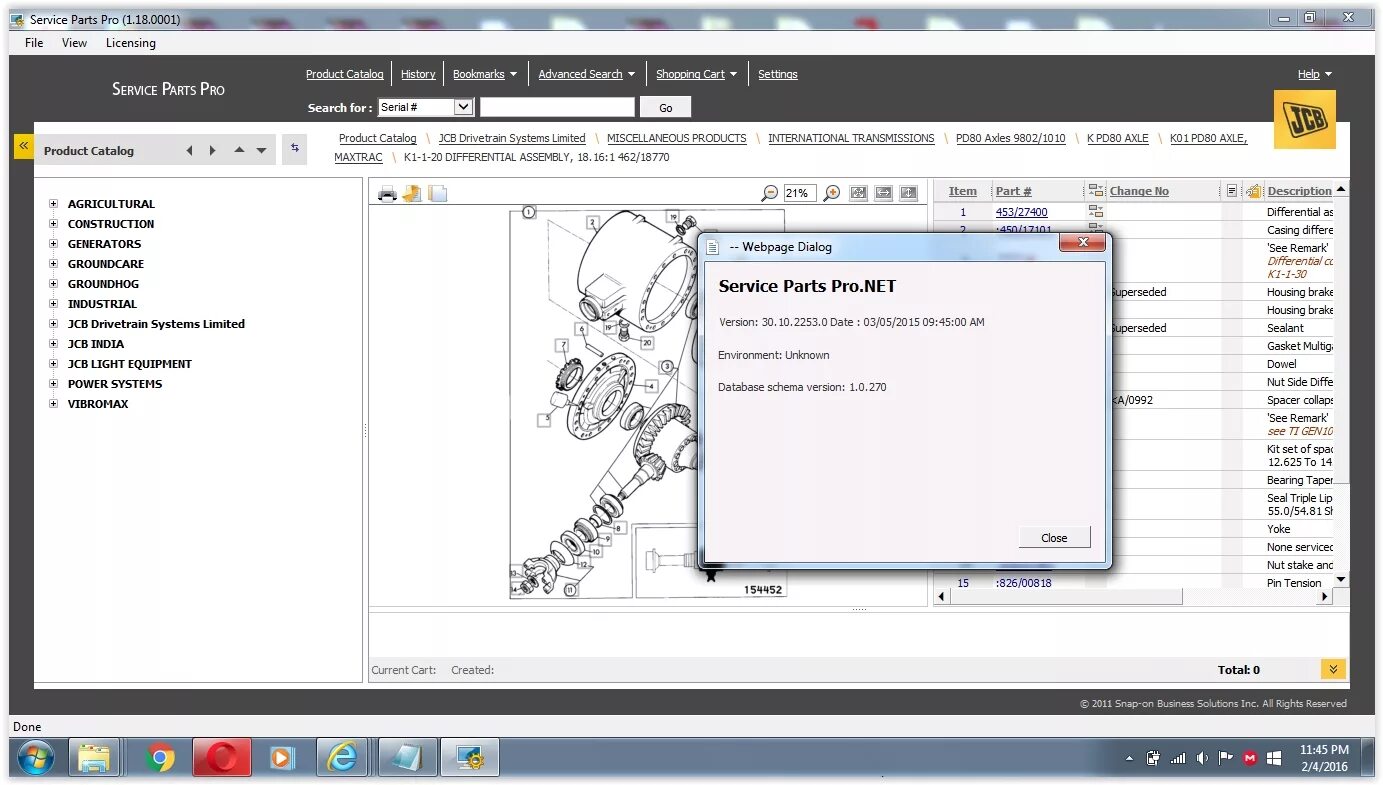
Task: Expand JCB Drivetrain Systems Limited node
Action: [x=54, y=324]
